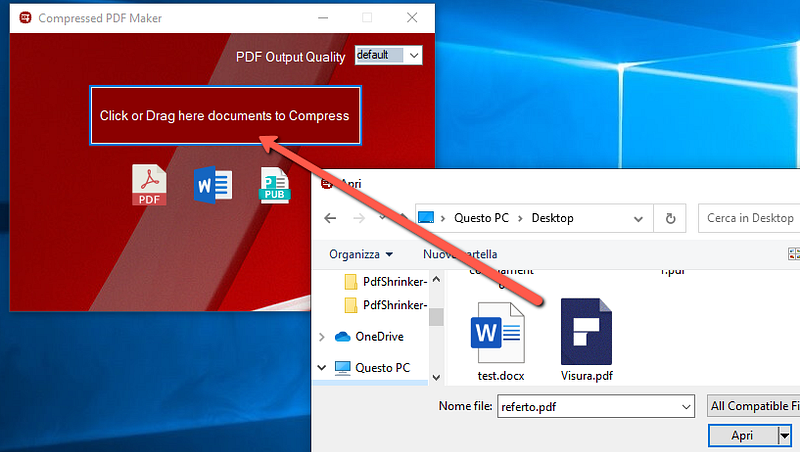Click the Word document icon in Compressed PDF Maker
Image resolution: width=800 pixels, height=452 pixels.
coord(213,185)
